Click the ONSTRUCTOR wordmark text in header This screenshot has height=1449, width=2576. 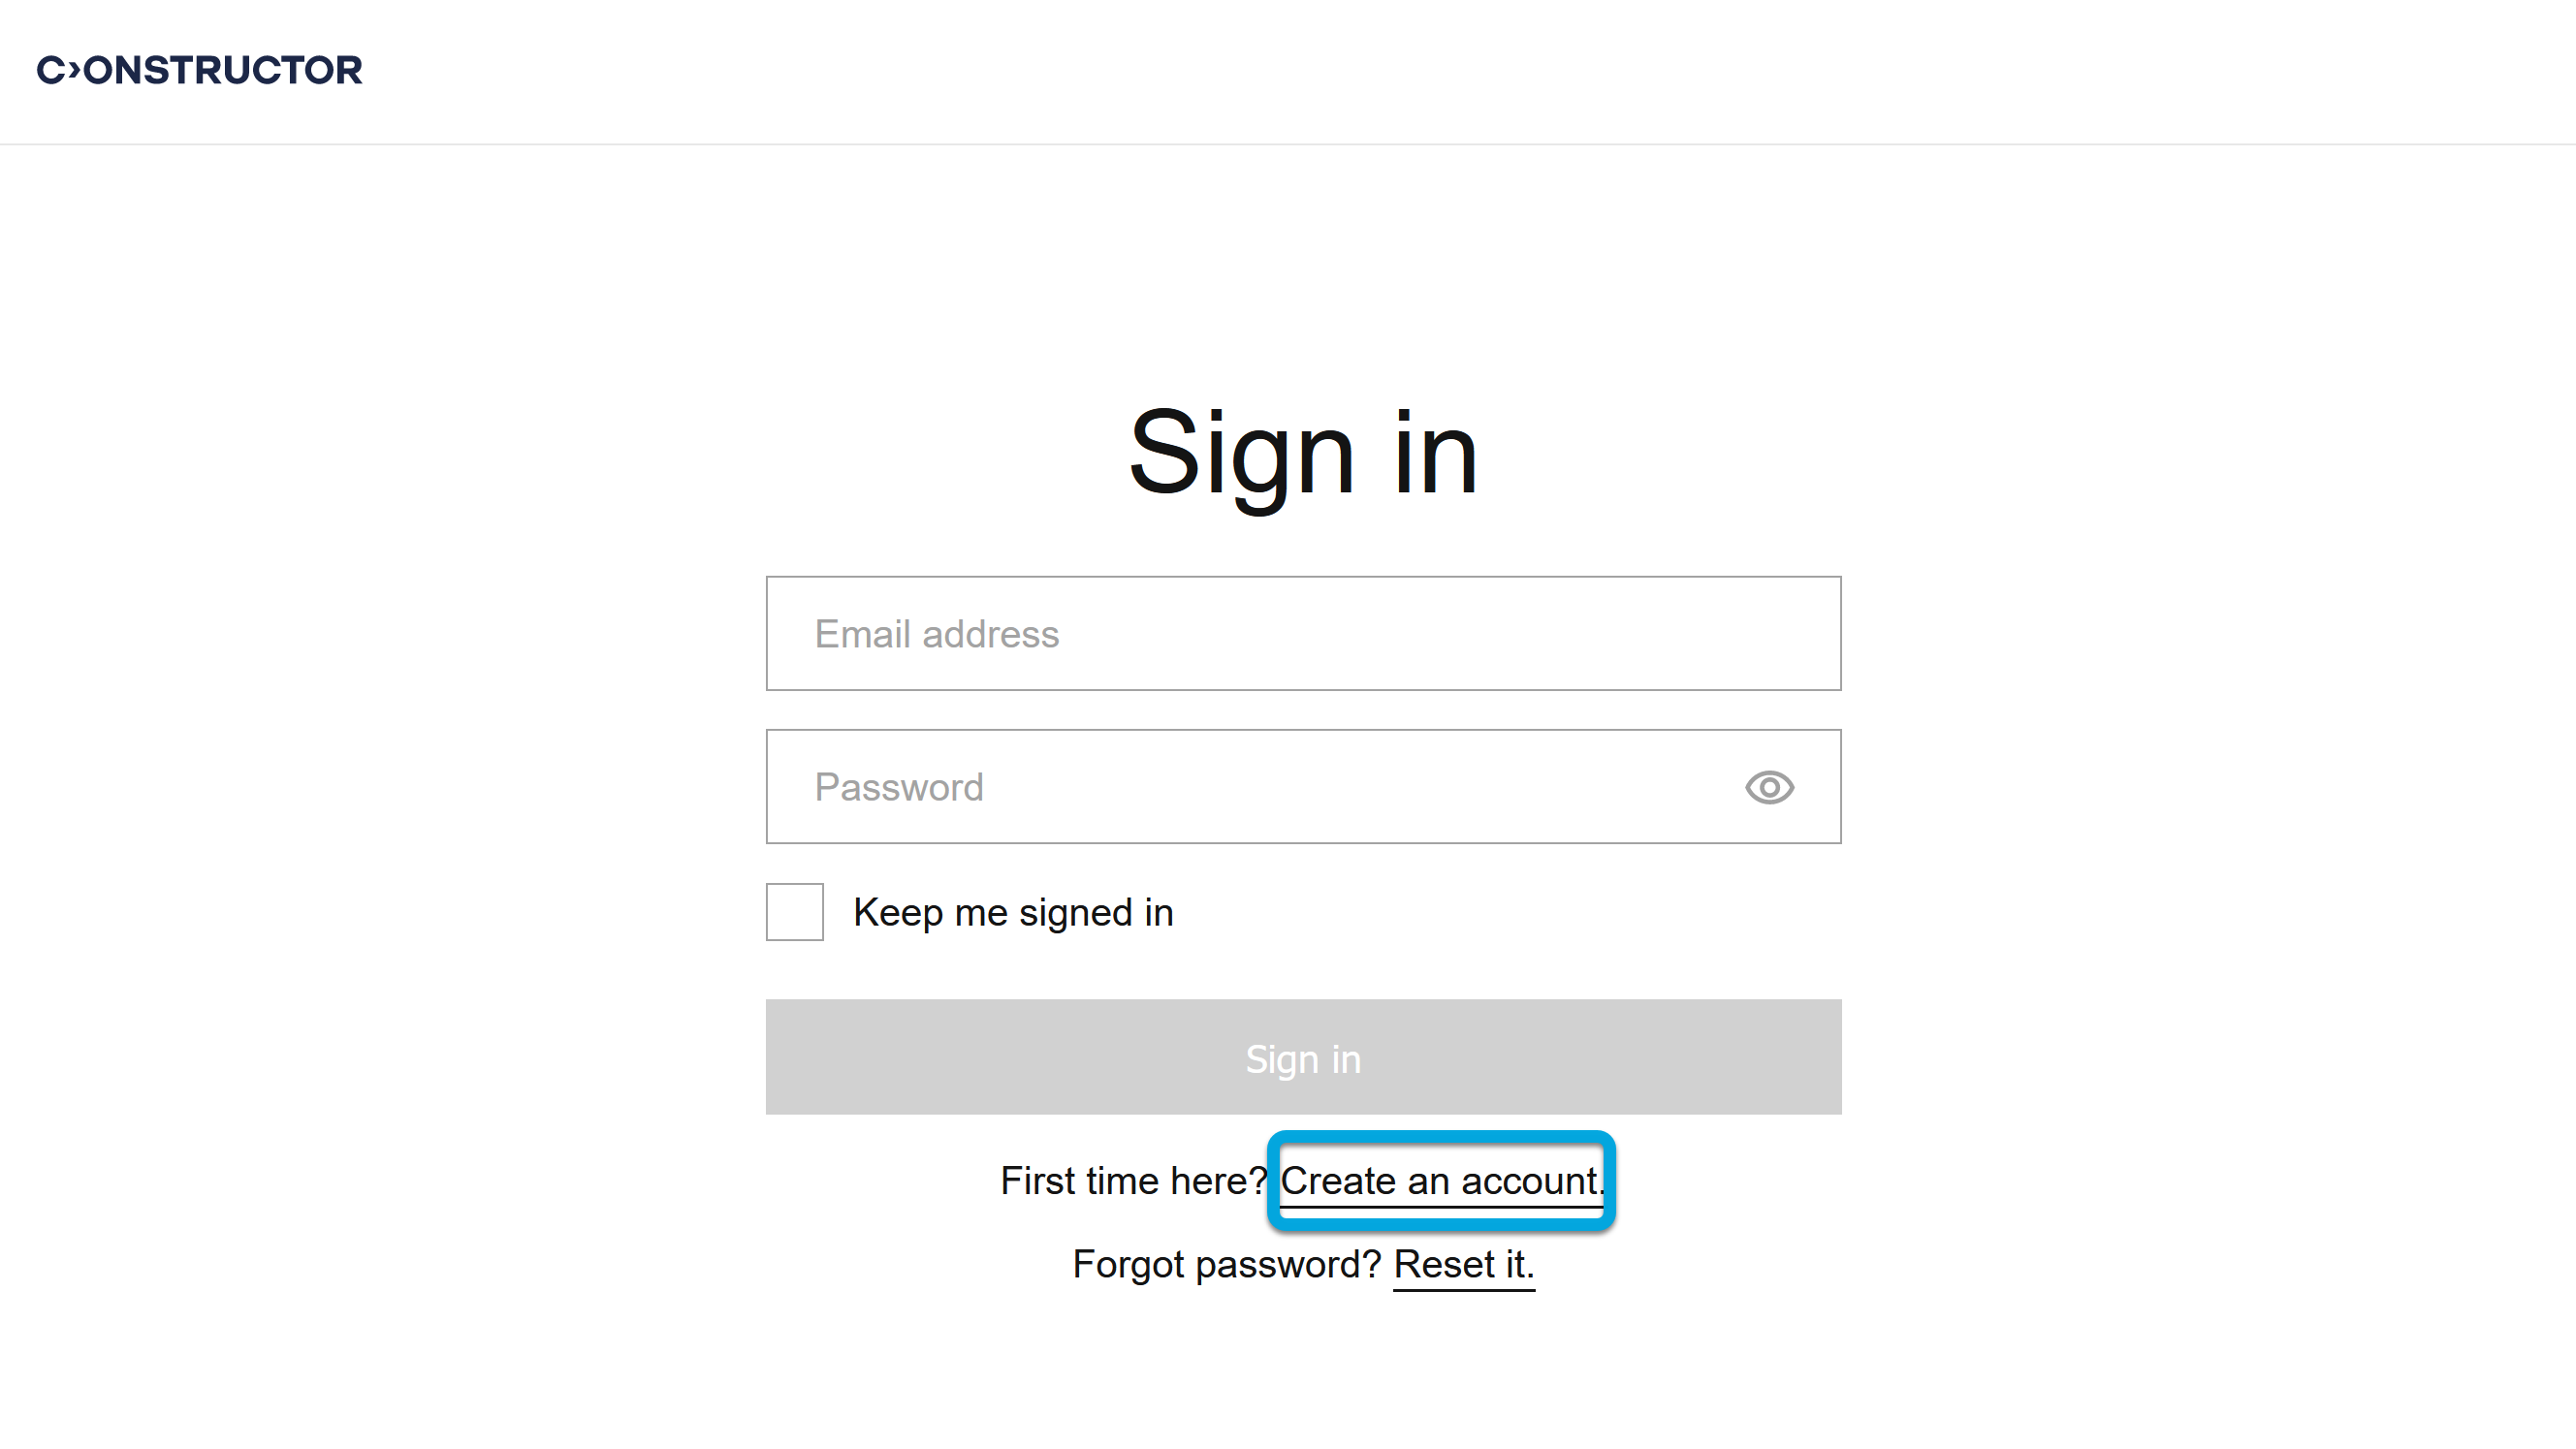point(223,70)
